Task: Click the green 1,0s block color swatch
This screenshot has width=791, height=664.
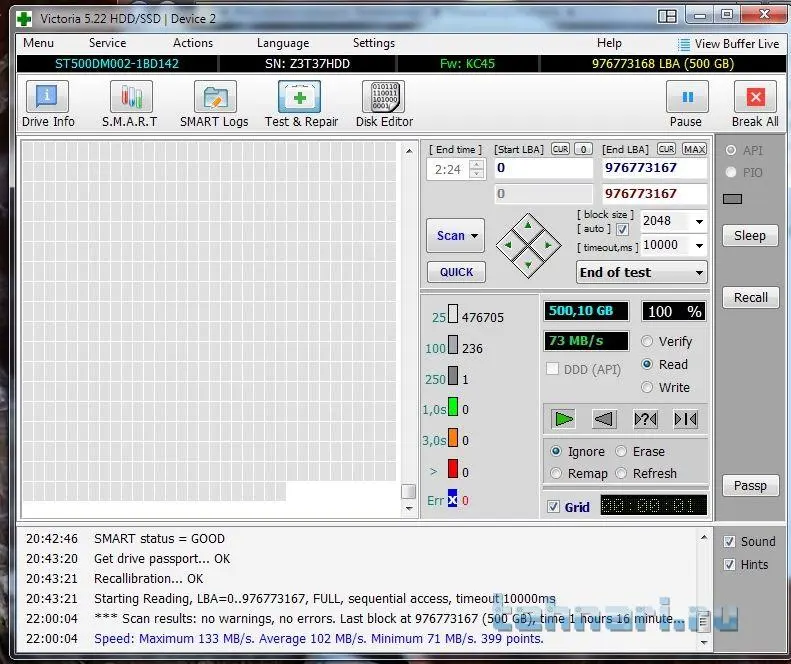Action: click(453, 407)
